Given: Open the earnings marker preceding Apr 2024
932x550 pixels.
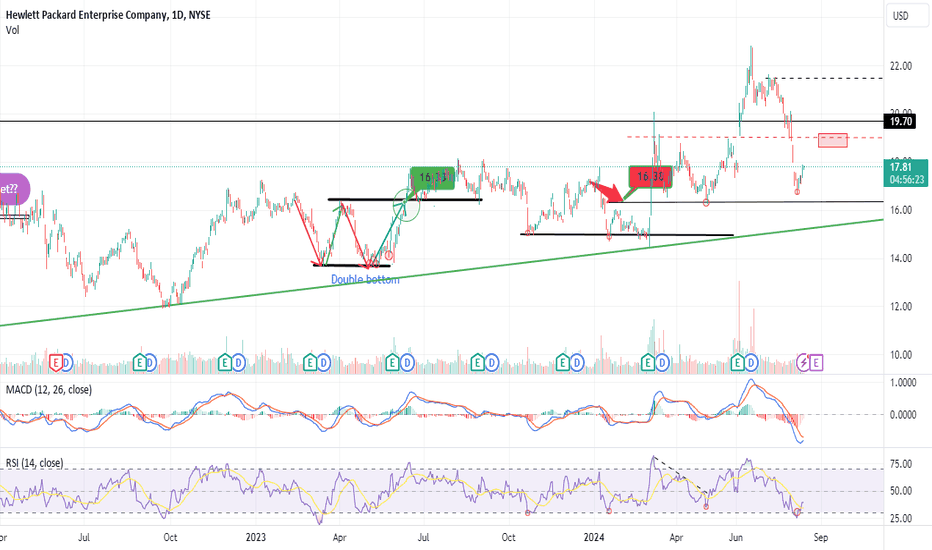Looking at the screenshot, I should click(x=647, y=362).
